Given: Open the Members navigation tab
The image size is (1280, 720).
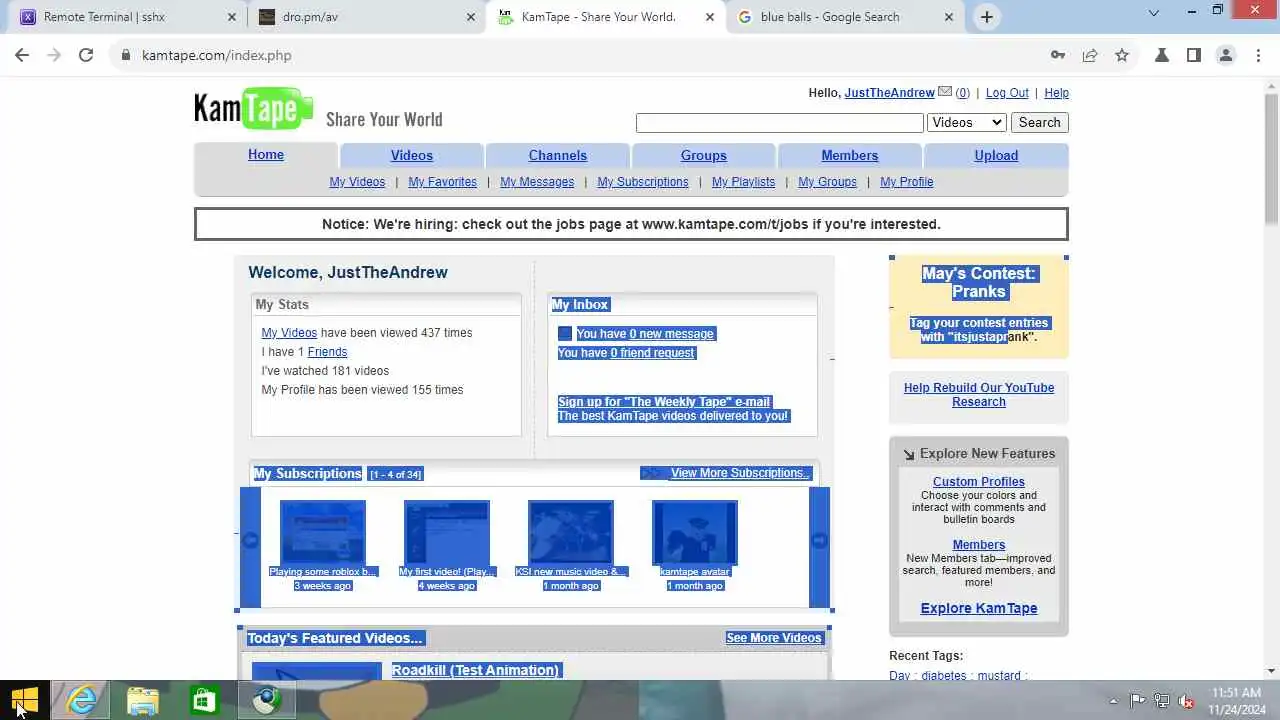Looking at the screenshot, I should click(850, 156).
